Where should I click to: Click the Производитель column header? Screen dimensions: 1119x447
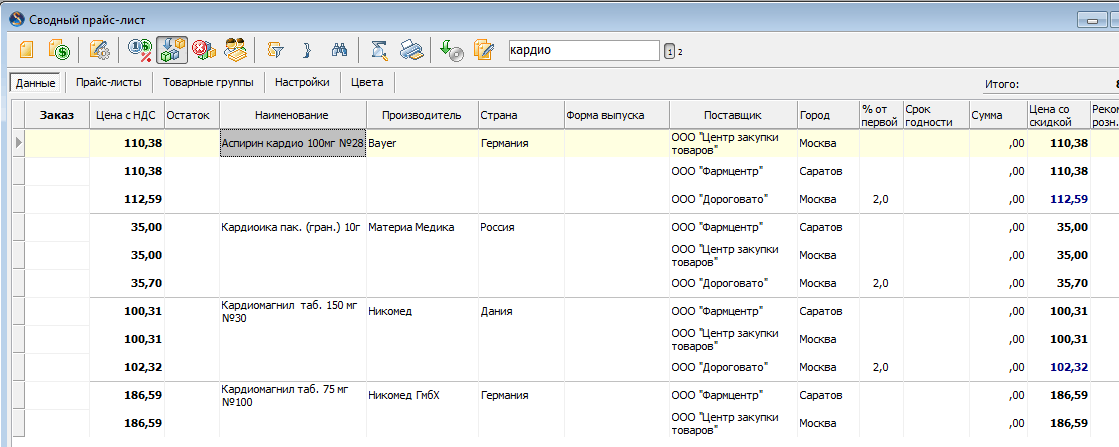(422, 115)
